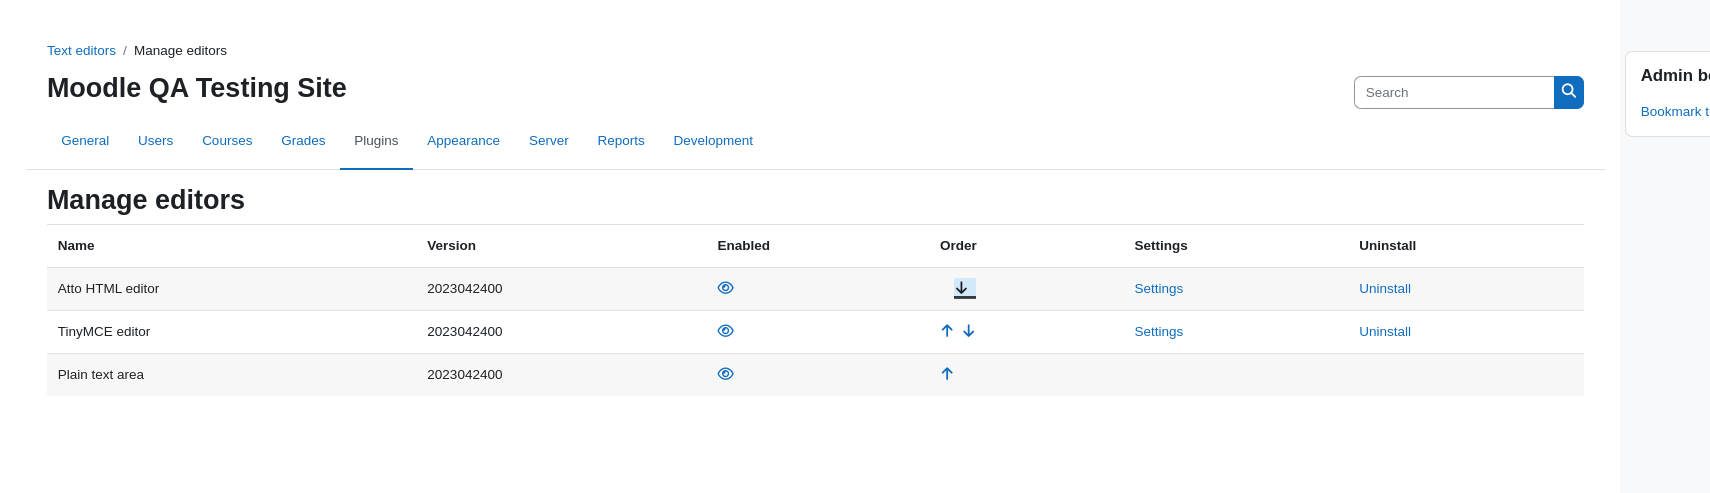Disable the TinyMCE editor eye toggle
1710x493 pixels.
726,331
